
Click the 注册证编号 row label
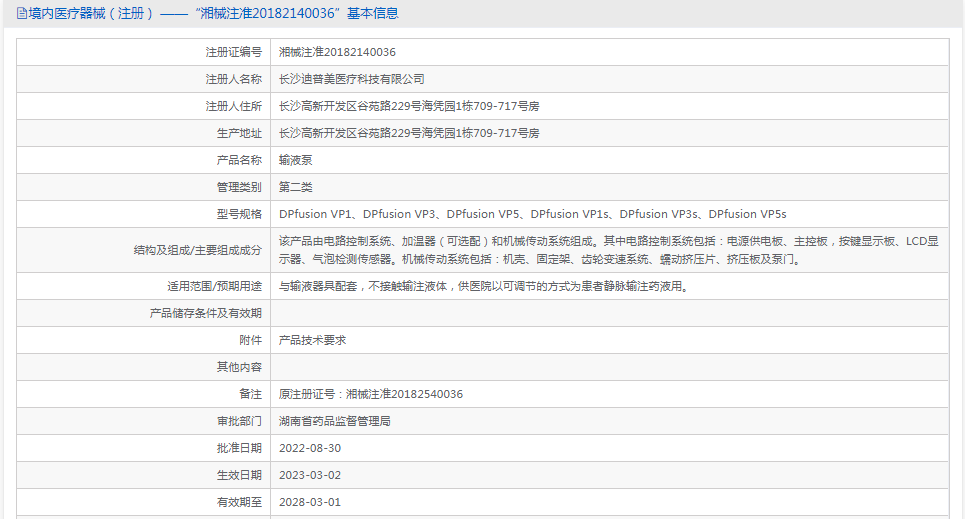pyautogui.click(x=233, y=52)
